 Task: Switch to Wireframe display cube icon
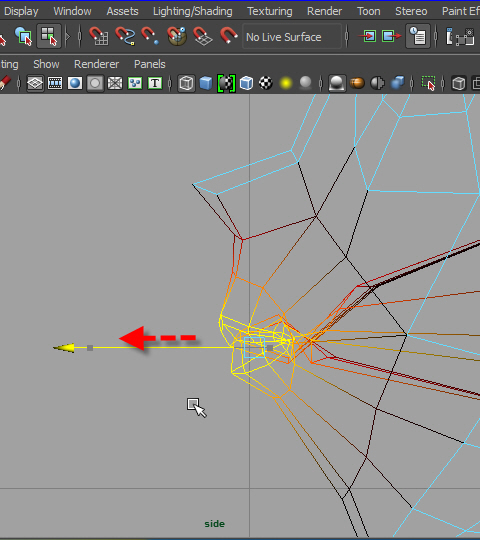pos(186,83)
